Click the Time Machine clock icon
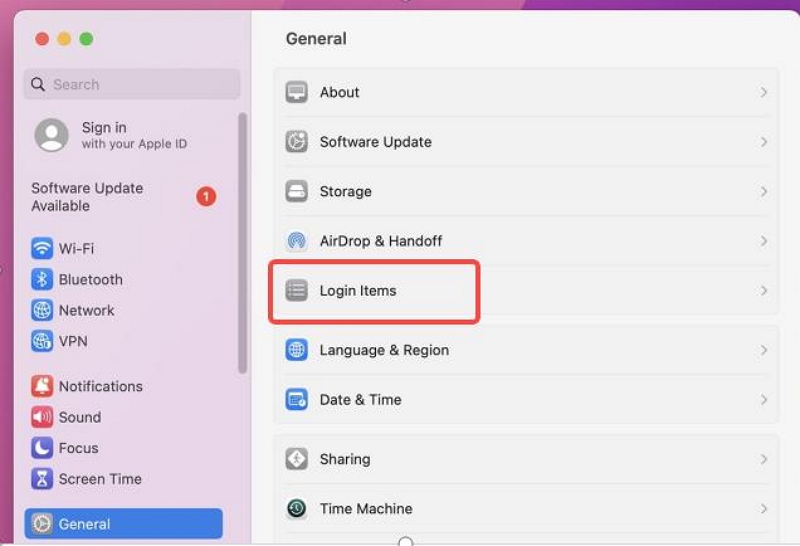 tap(296, 509)
